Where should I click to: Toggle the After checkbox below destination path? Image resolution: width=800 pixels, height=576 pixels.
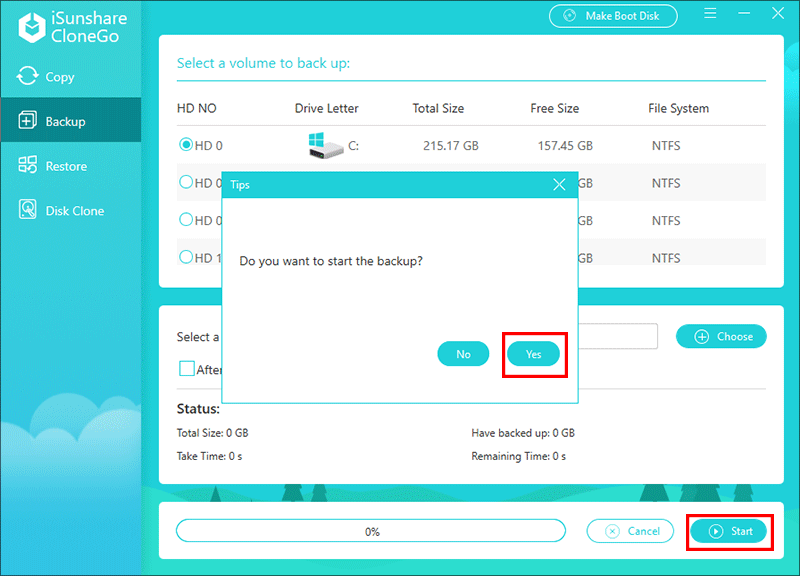(187, 369)
